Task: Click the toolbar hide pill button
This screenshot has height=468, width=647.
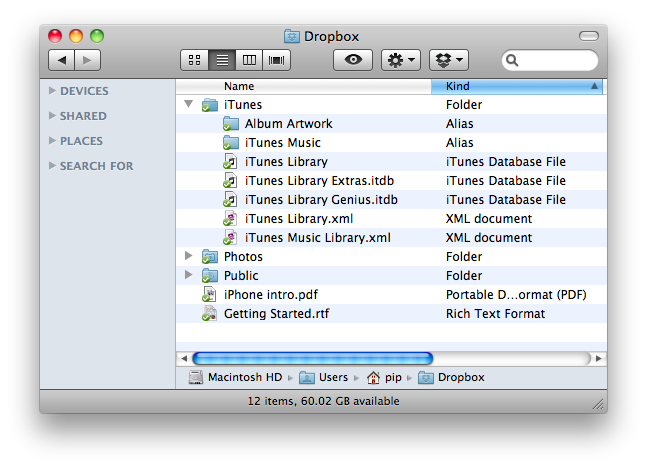Action: tap(589, 36)
